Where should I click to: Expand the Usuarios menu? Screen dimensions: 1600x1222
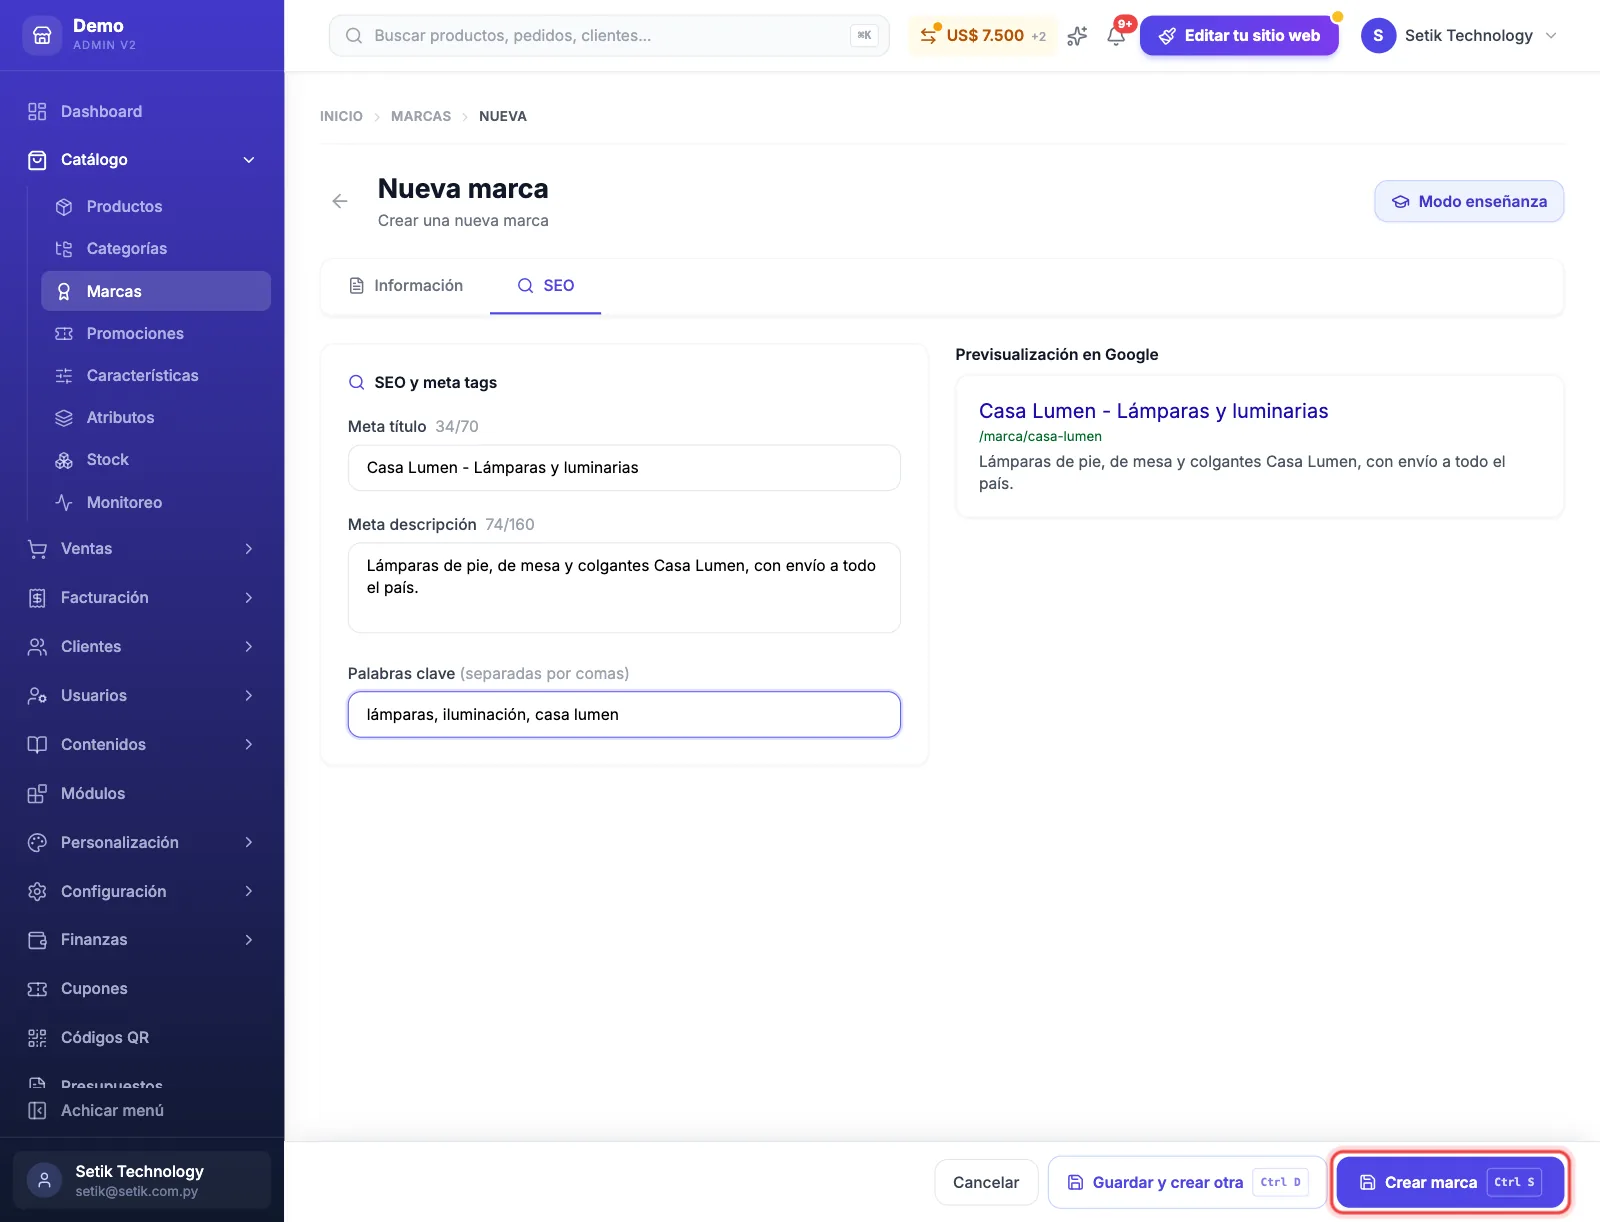142,695
